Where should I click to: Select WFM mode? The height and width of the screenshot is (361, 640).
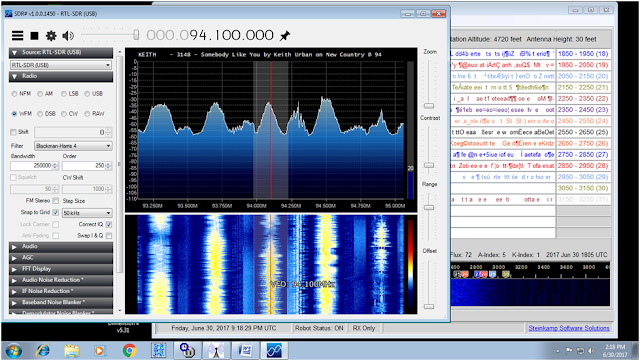click(14, 114)
